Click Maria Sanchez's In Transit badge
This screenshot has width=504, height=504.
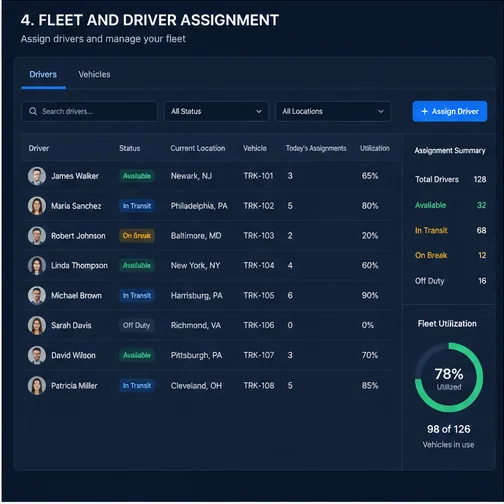(137, 206)
